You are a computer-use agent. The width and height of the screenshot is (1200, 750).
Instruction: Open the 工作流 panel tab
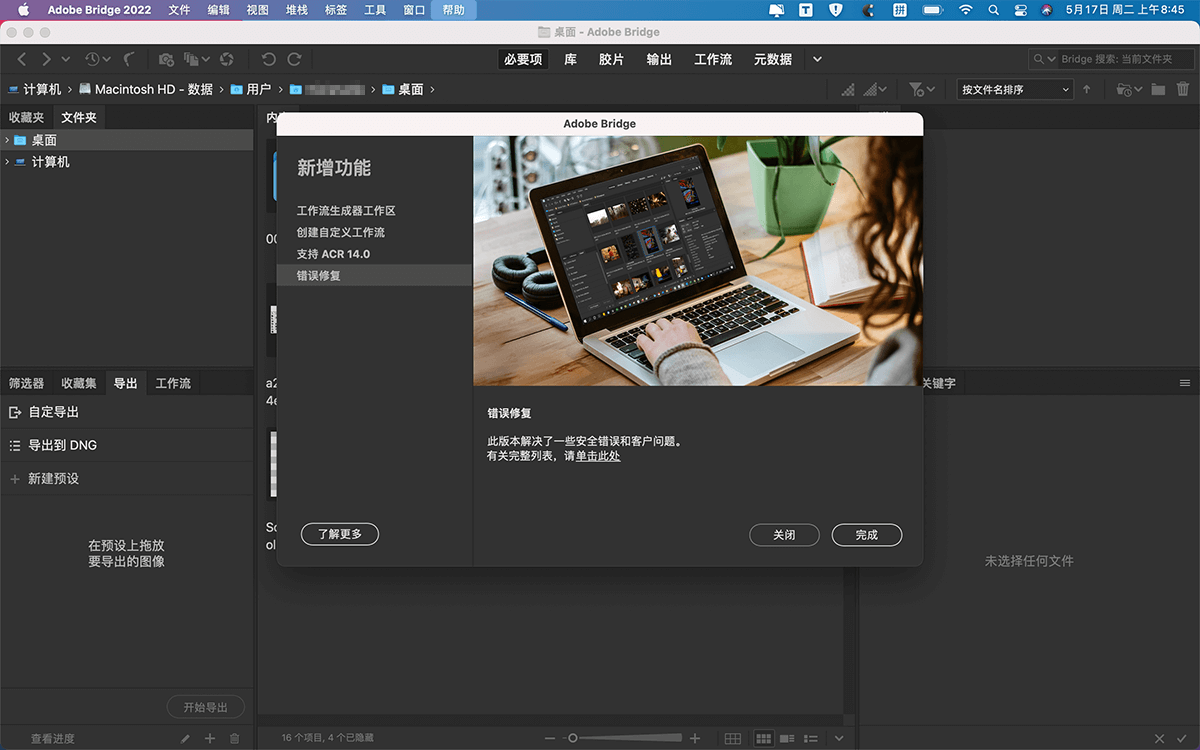[173, 383]
